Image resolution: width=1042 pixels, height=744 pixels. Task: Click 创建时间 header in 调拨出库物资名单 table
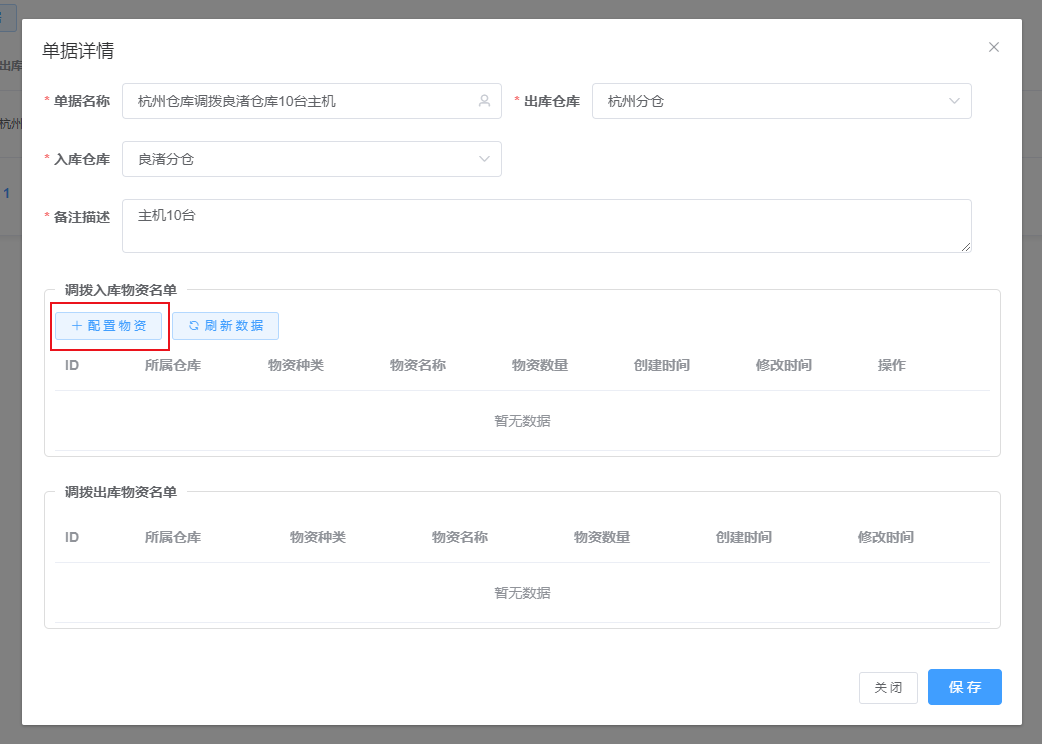(x=743, y=537)
